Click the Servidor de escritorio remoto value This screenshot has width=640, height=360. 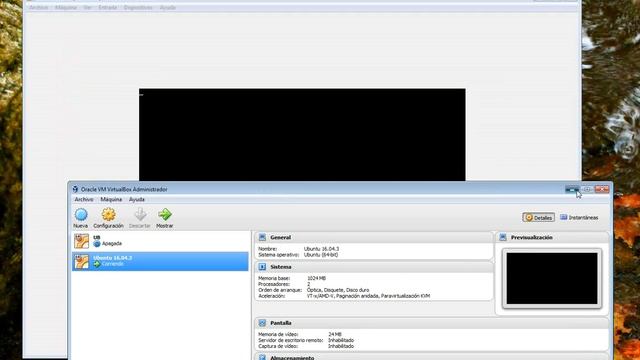pyautogui.click(x=341, y=340)
